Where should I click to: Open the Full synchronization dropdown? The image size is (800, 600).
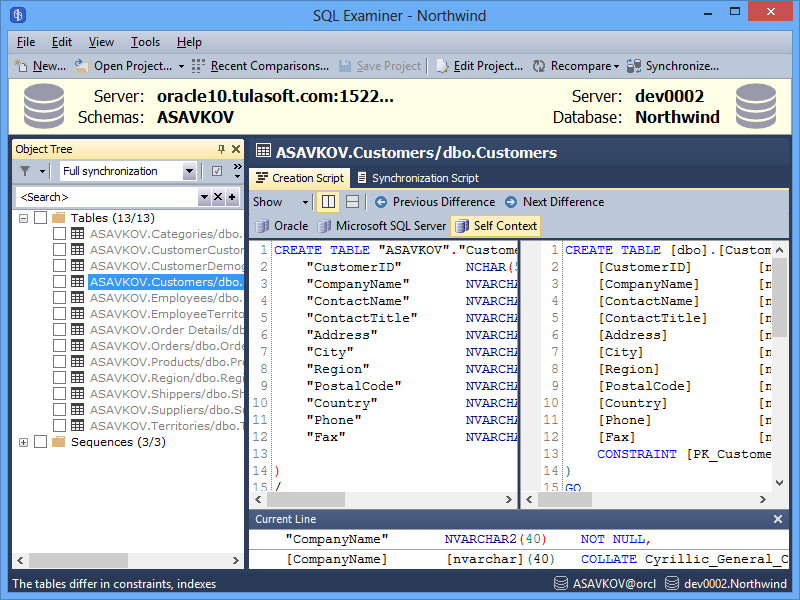point(191,171)
